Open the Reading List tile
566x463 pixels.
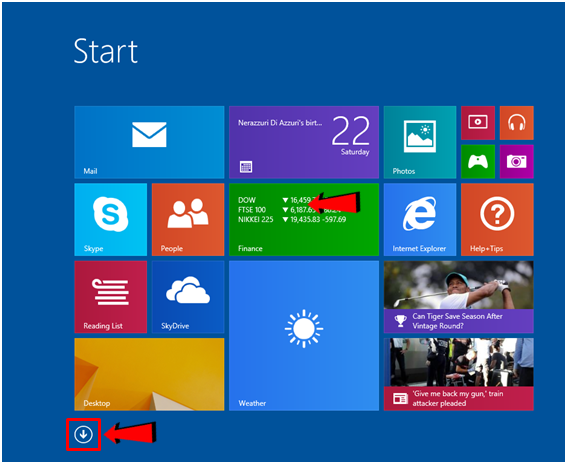click(110, 297)
